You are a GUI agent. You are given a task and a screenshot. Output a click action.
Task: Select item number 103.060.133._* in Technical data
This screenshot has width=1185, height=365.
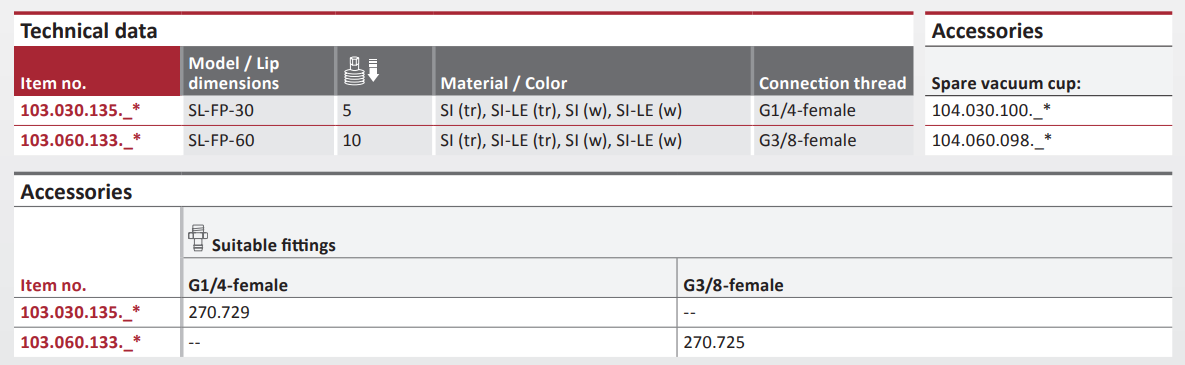(x=81, y=140)
